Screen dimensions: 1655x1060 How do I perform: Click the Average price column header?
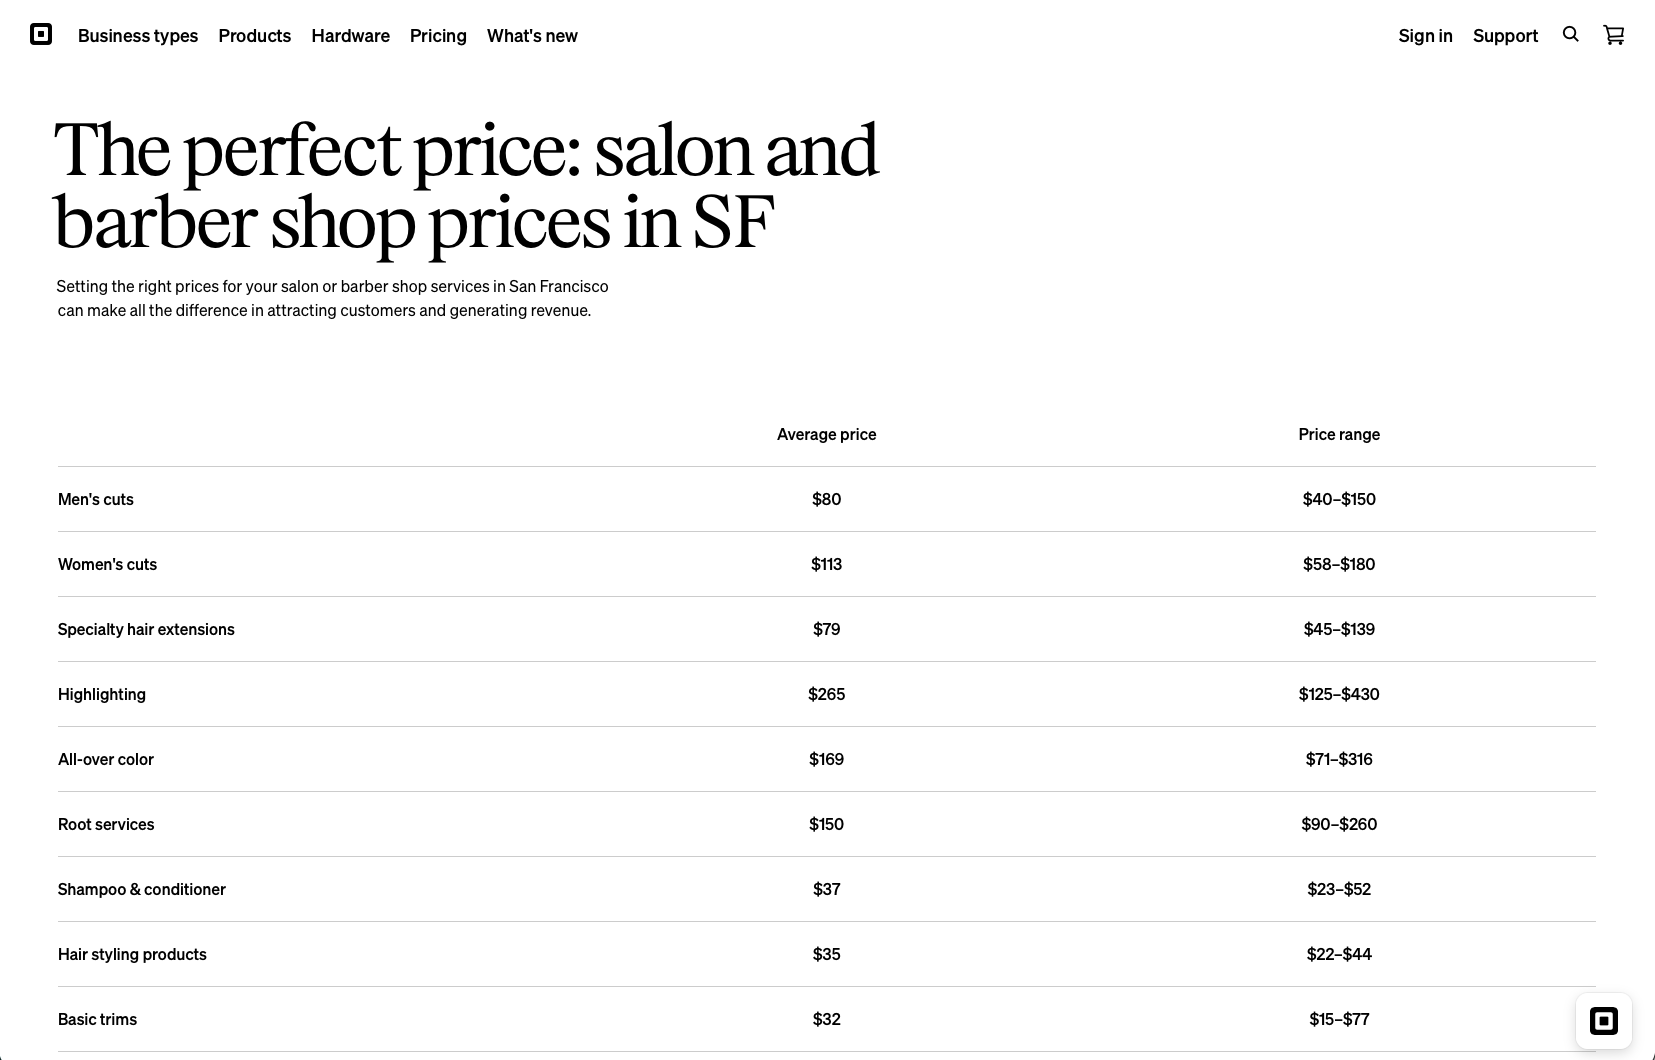click(826, 434)
